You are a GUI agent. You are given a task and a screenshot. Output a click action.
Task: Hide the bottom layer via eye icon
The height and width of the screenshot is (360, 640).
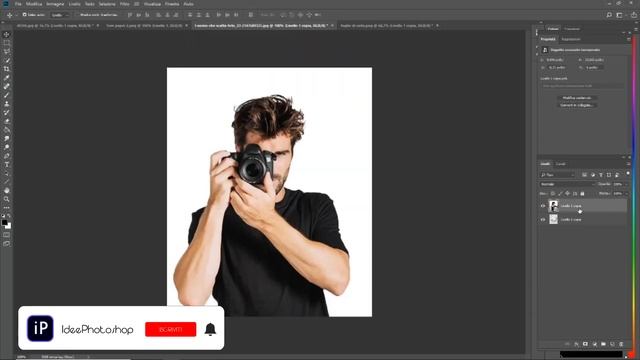tap(543, 220)
